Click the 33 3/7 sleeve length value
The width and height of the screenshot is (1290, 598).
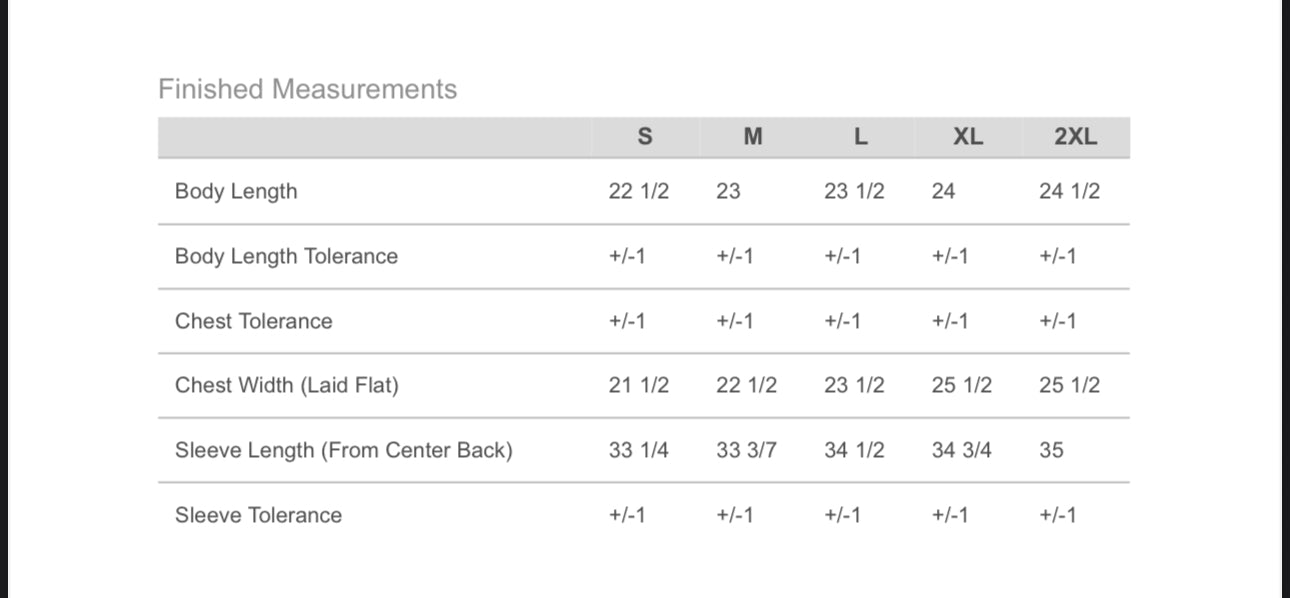(x=746, y=450)
